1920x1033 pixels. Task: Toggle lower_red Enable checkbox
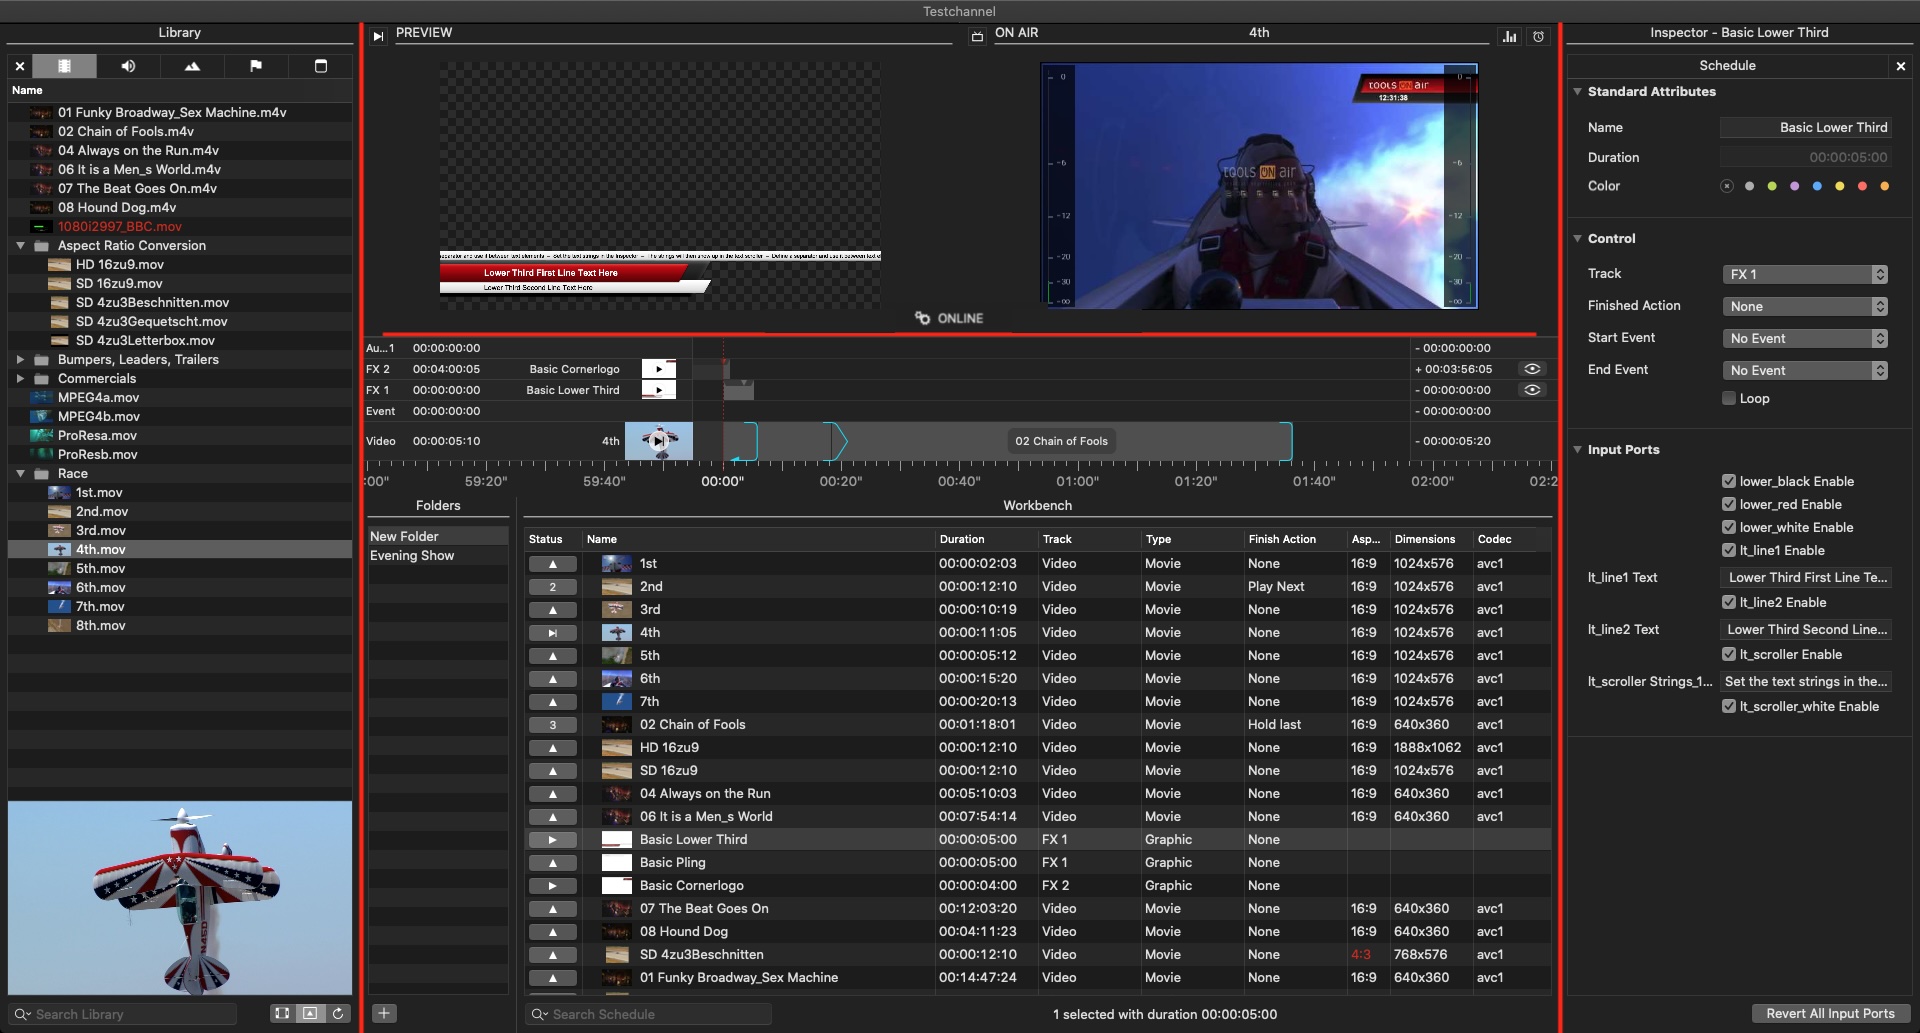point(1728,504)
